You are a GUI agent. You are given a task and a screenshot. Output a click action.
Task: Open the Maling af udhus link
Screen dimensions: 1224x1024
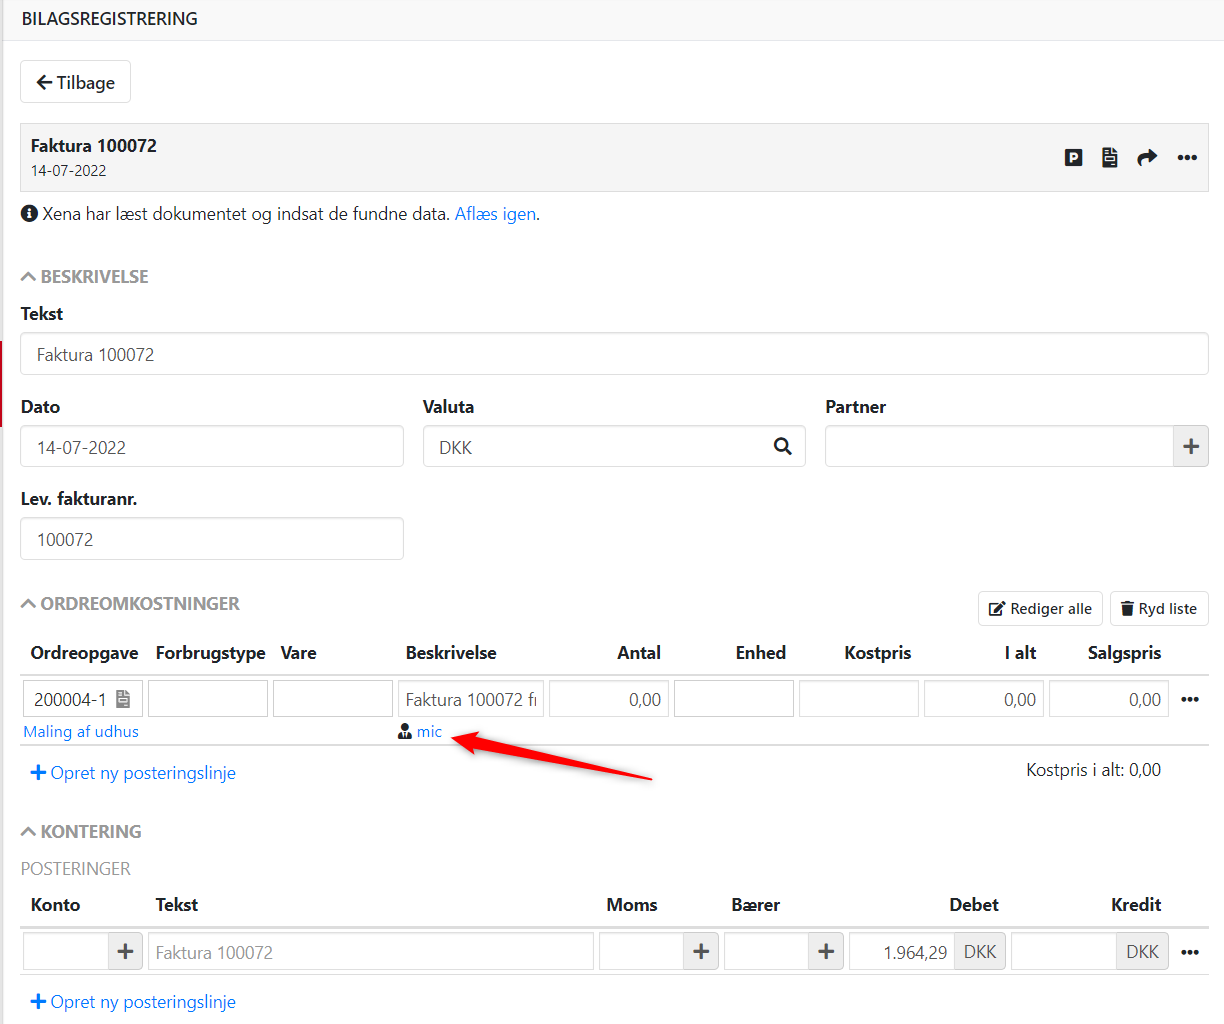point(81,731)
